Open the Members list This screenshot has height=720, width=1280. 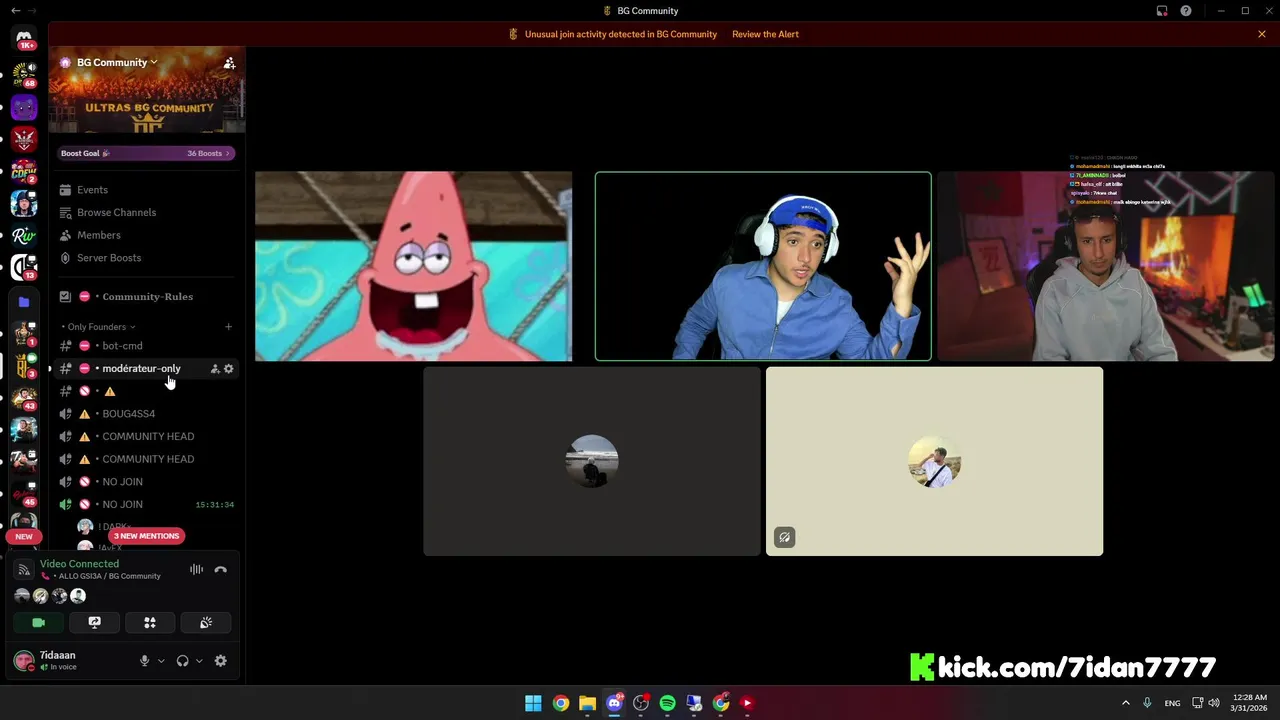(98, 235)
